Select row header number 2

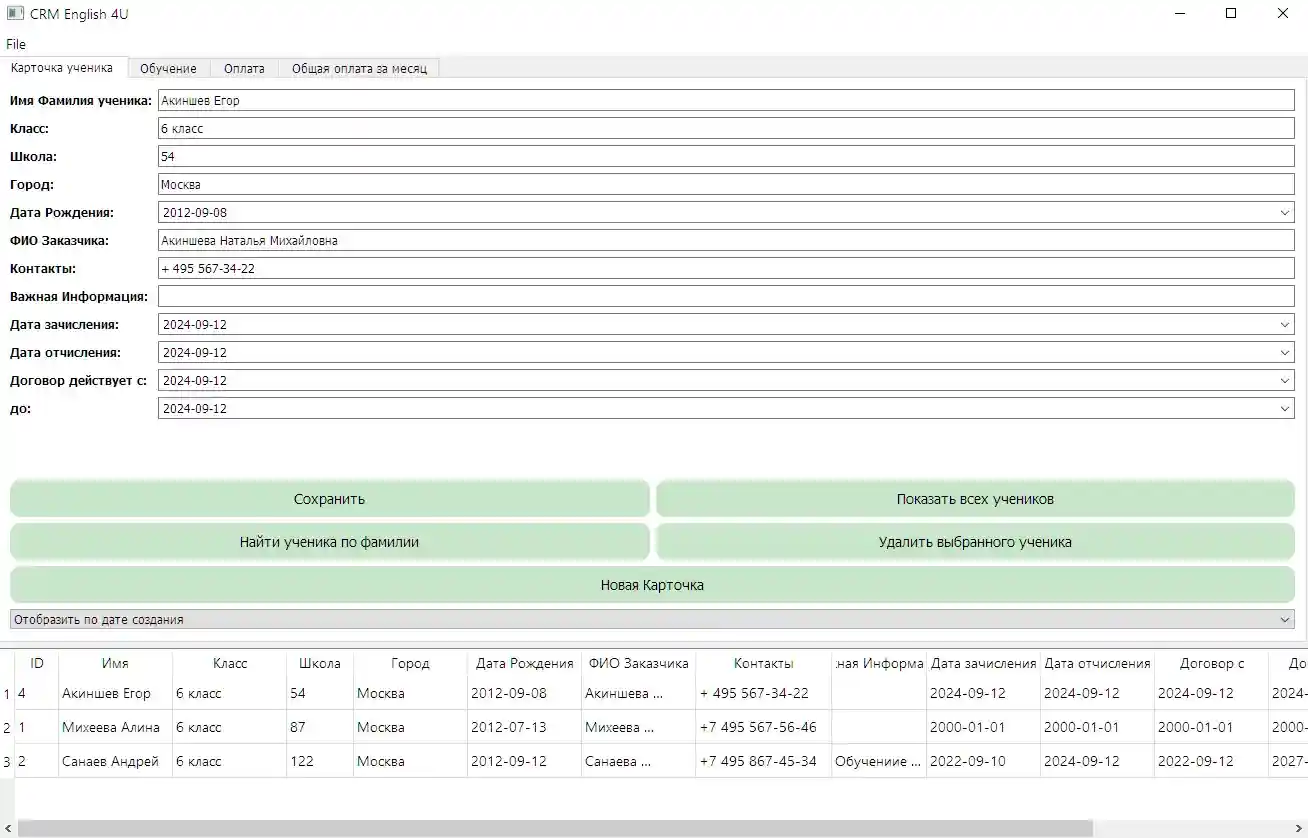tap(7, 727)
